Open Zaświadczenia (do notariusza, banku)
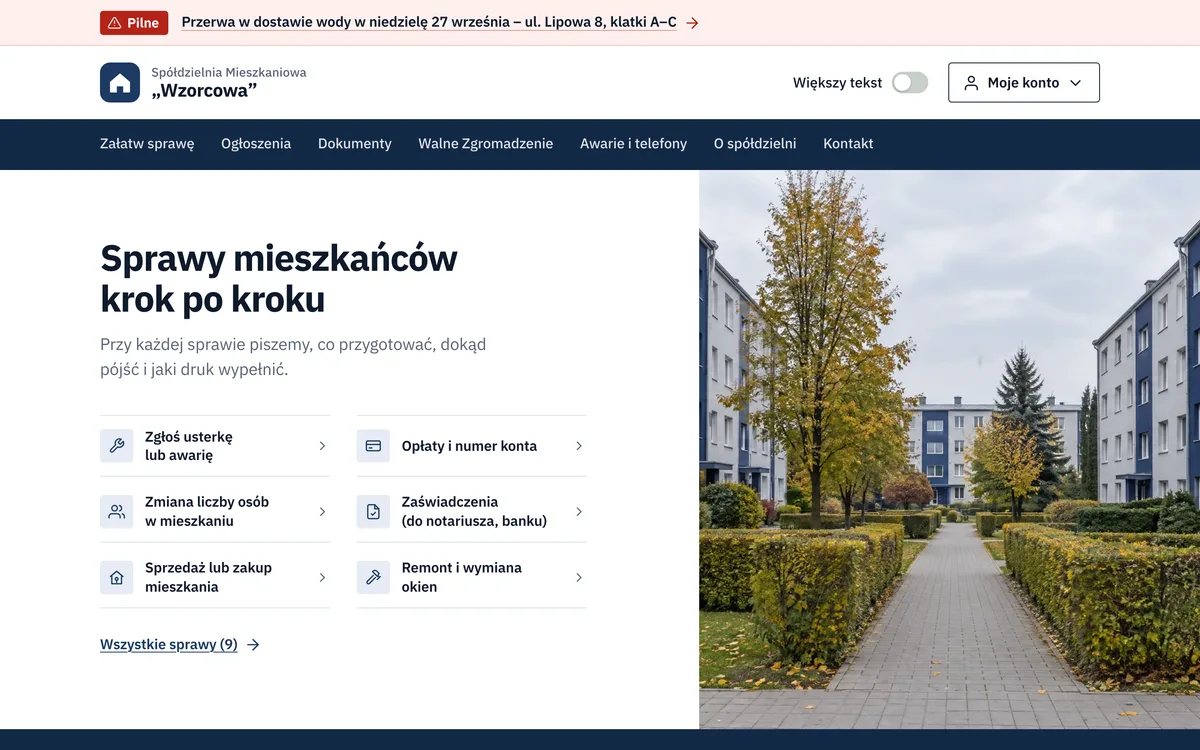 pyautogui.click(x=472, y=512)
